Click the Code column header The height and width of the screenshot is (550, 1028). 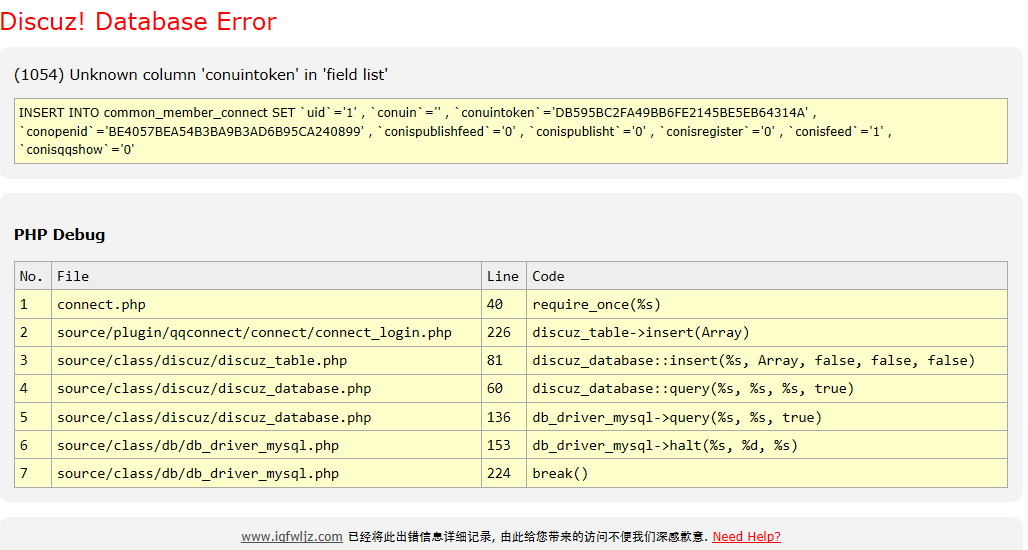(x=766, y=276)
